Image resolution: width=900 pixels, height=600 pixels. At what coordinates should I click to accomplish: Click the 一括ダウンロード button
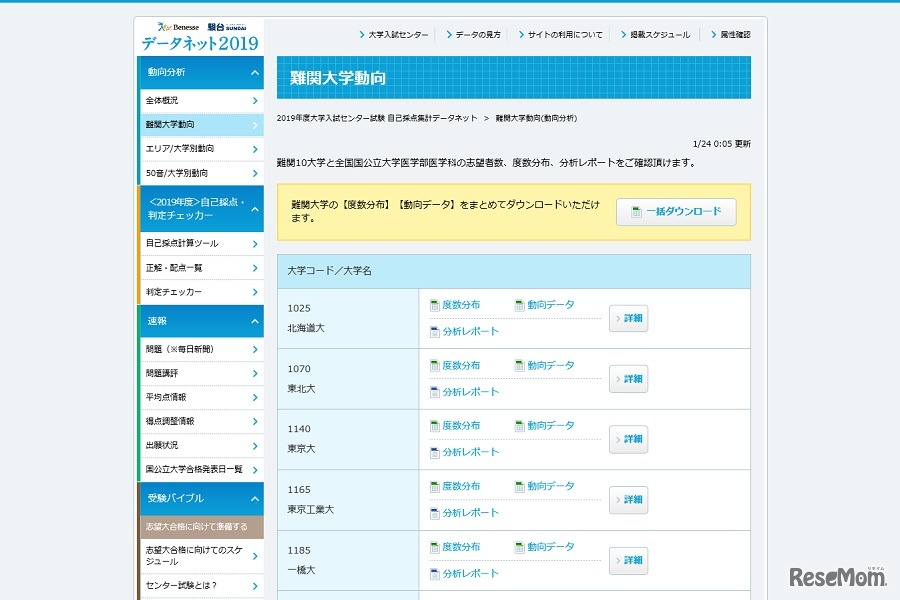676,211
